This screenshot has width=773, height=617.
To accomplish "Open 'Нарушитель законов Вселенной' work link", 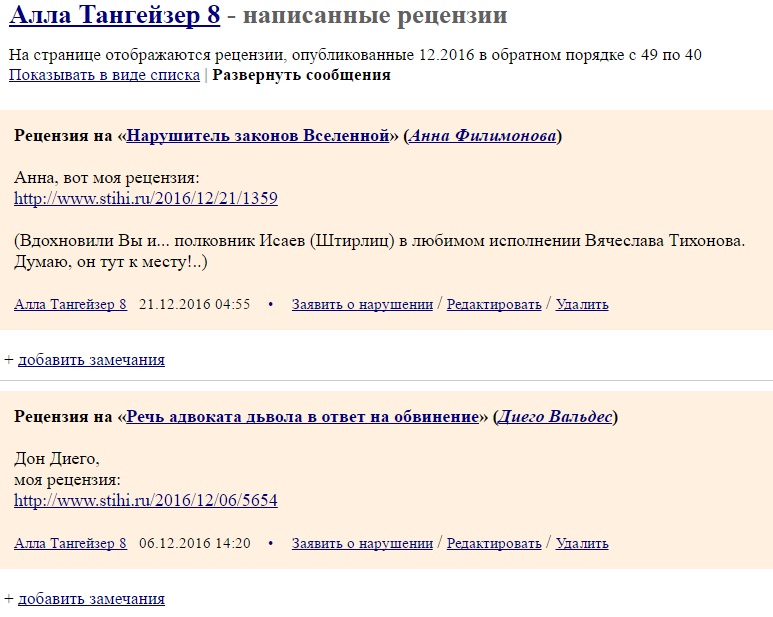I will point(258,136).
